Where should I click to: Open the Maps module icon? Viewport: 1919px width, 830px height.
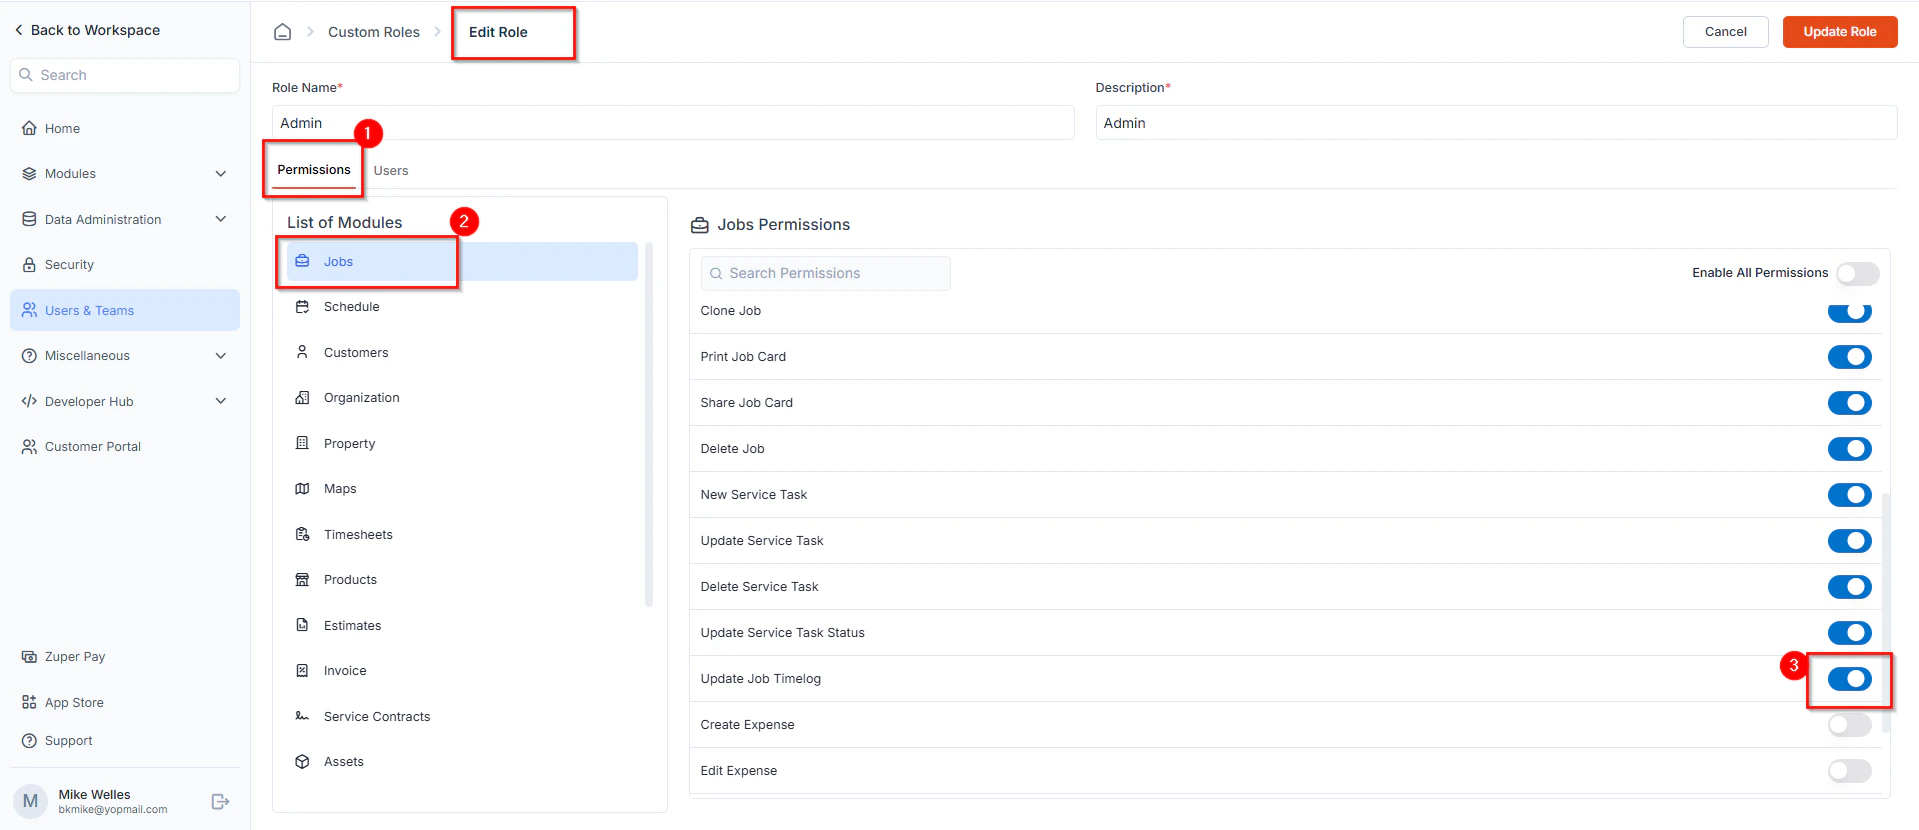point(302,489)
